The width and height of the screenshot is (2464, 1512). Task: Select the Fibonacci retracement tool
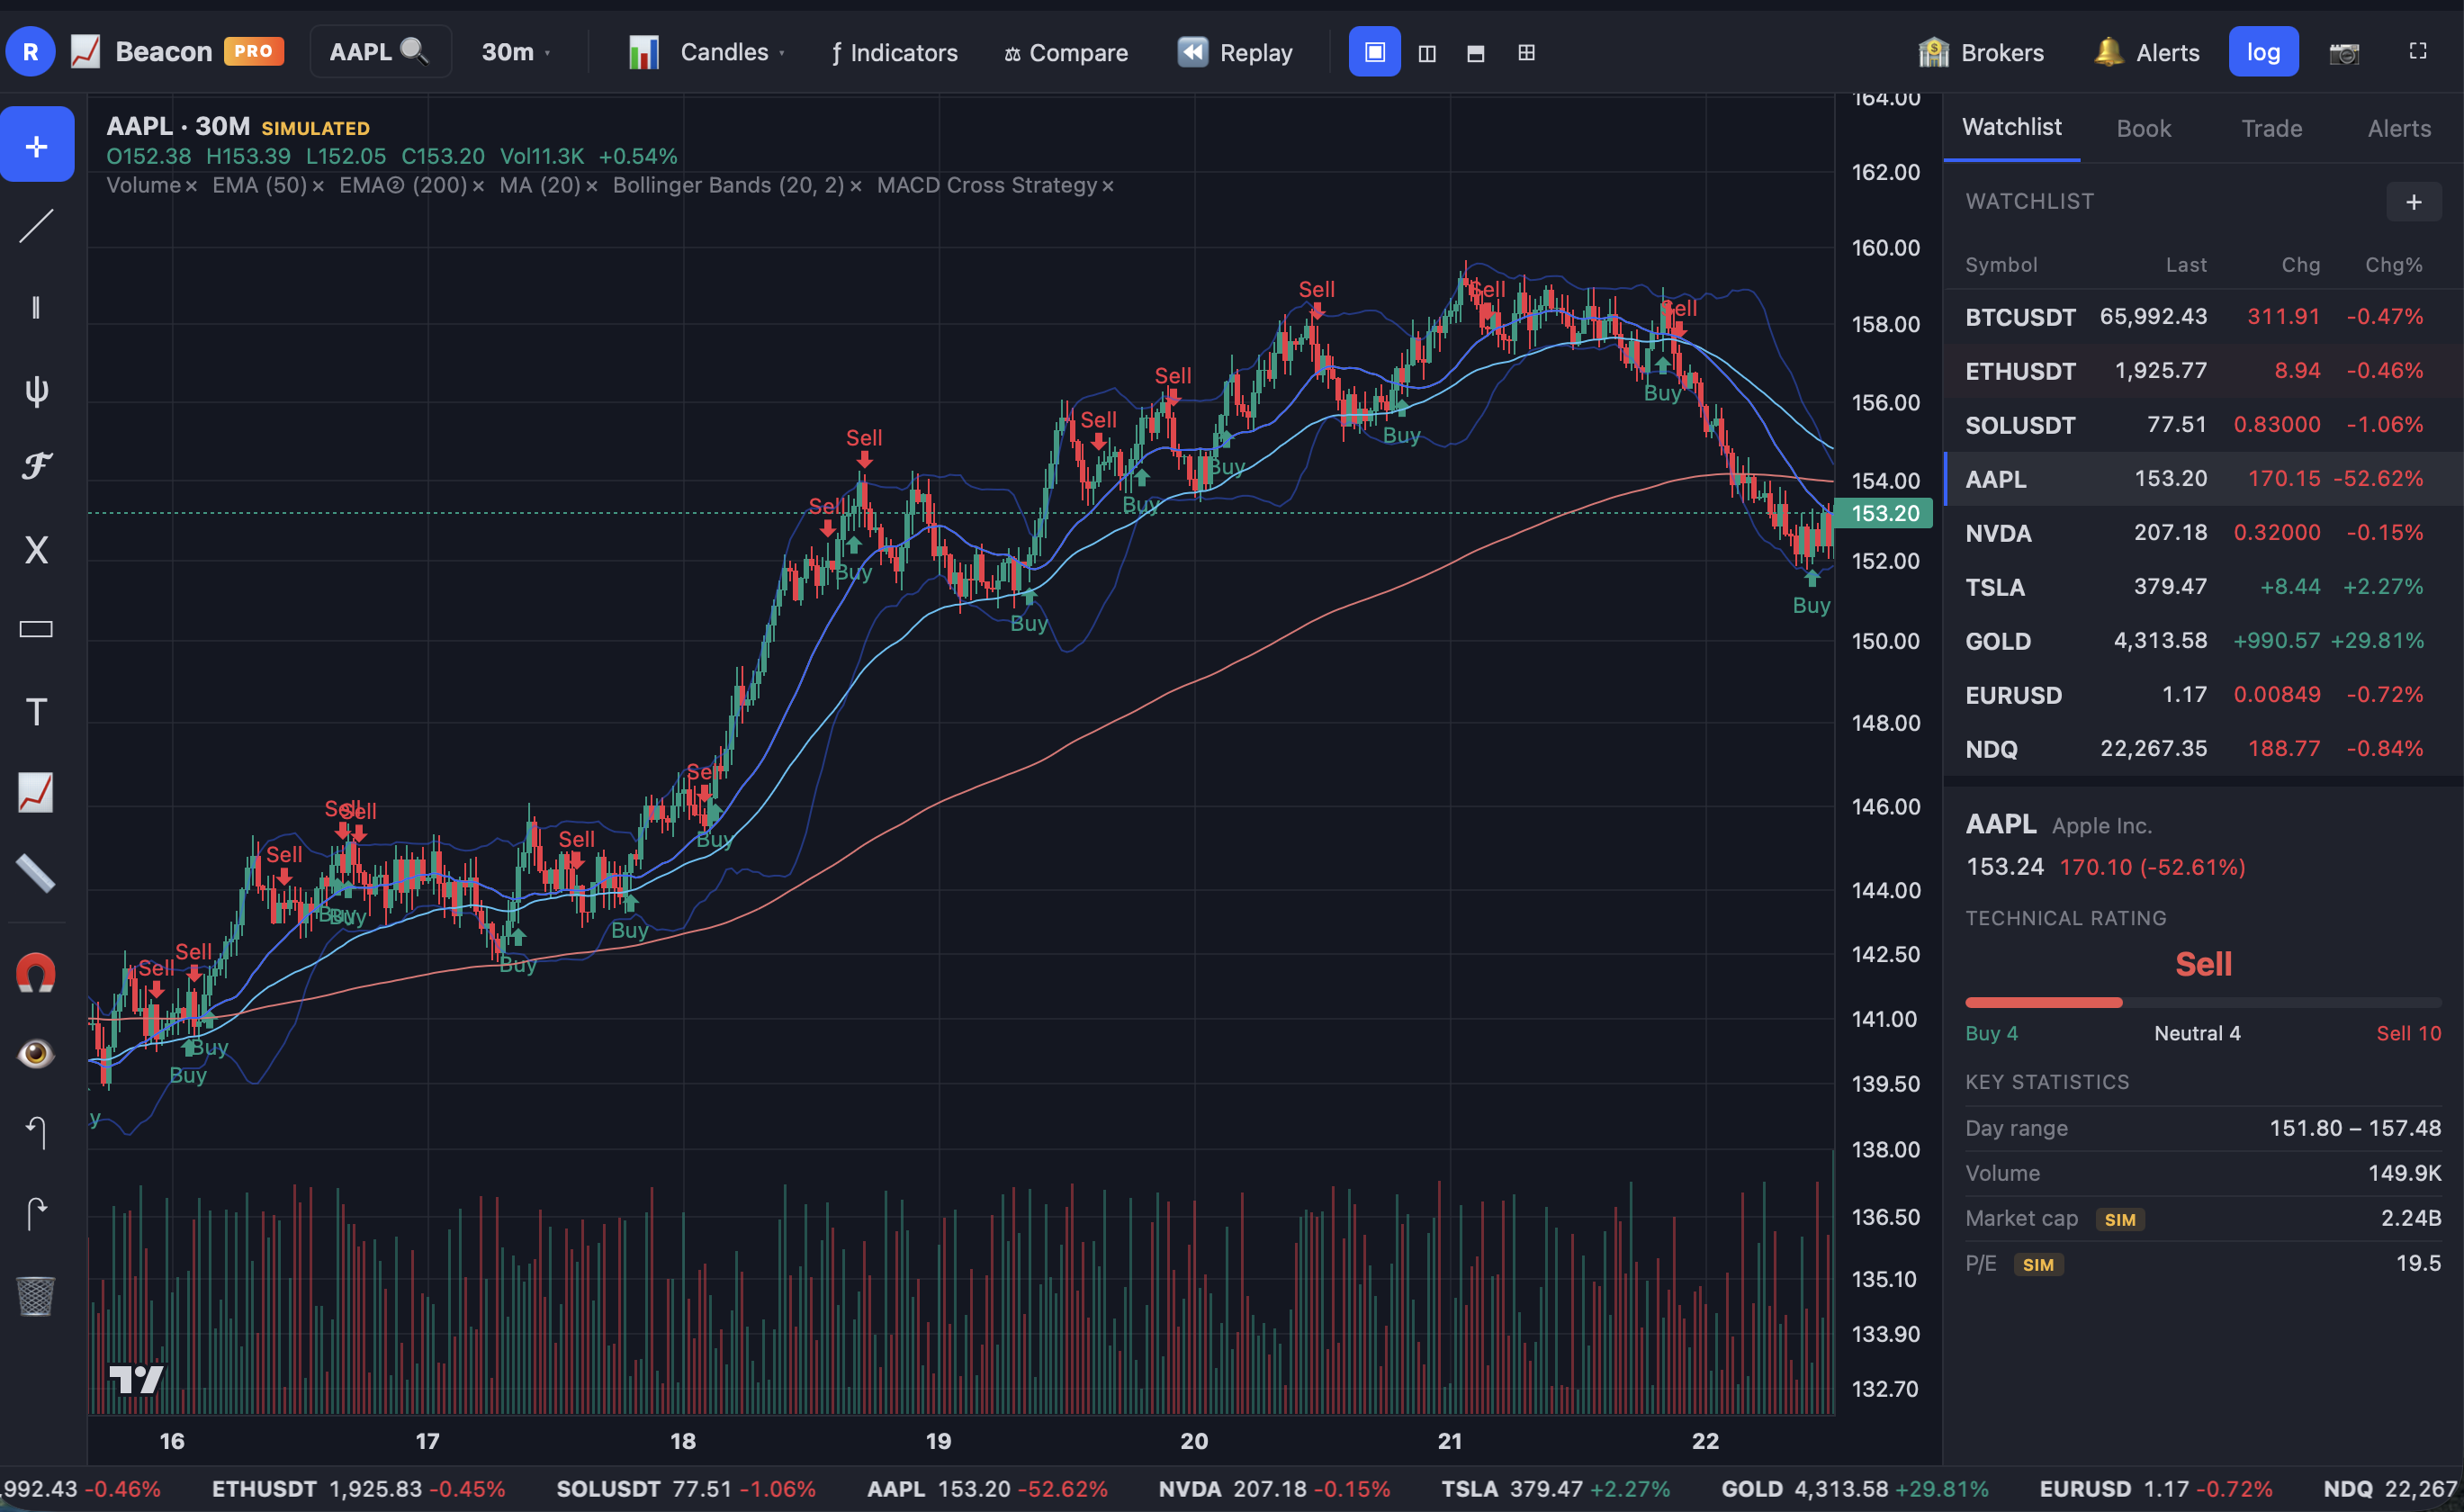click(37, 468)
